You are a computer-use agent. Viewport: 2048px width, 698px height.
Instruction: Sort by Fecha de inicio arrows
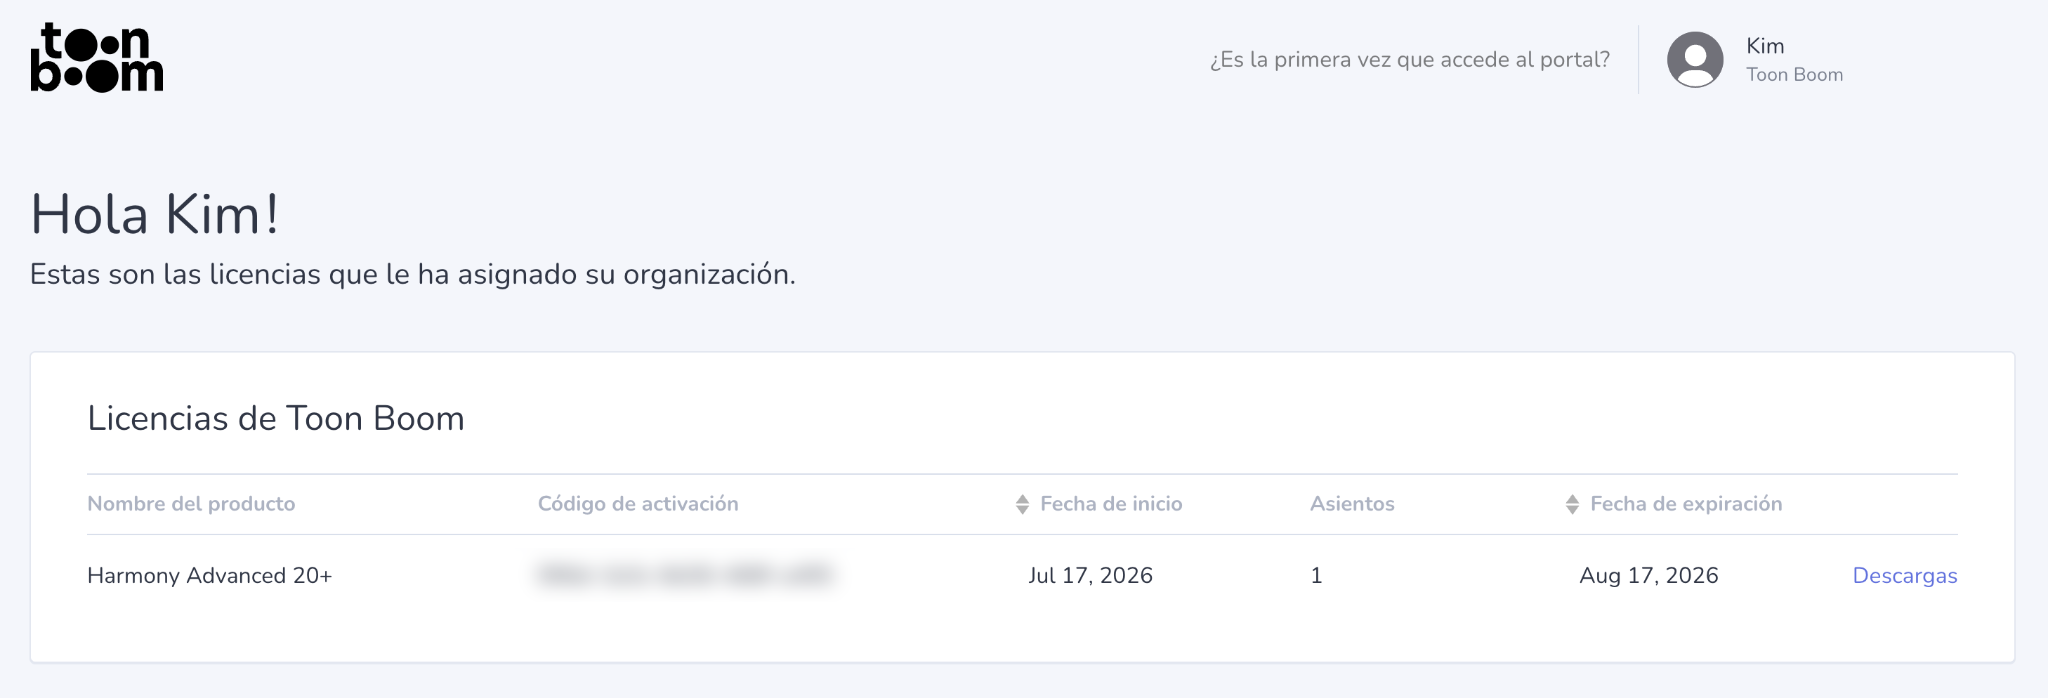click(1022, 504)
